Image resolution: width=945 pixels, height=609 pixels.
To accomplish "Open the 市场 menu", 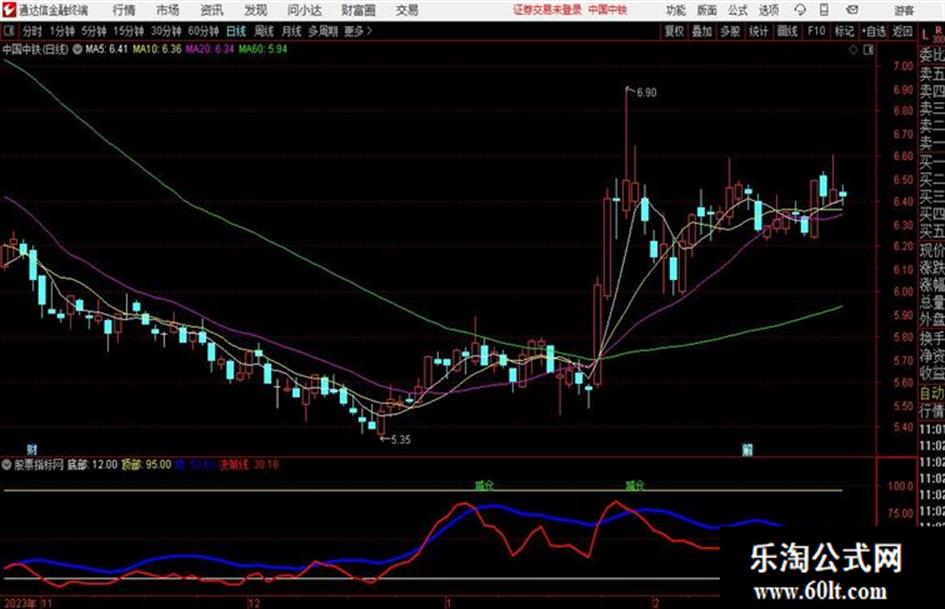I will pos(168,10).
